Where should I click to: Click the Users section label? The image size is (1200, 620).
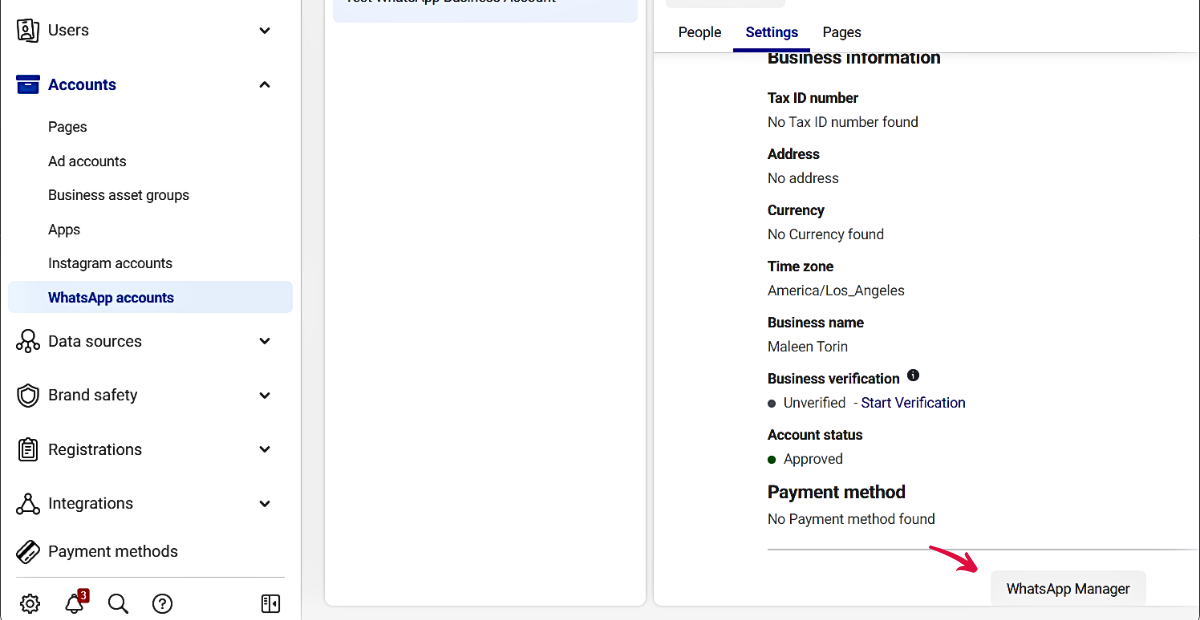[68, 30]
